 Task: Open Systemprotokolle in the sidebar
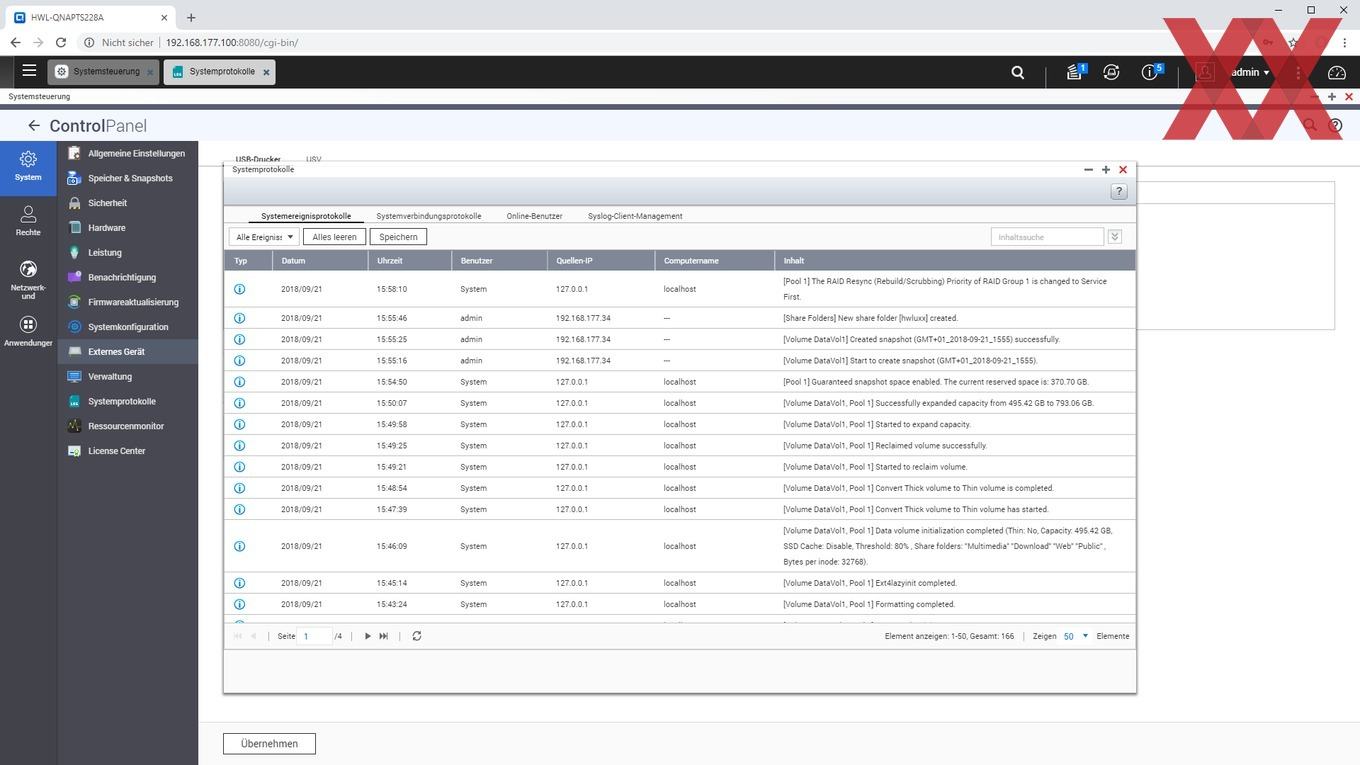click(128, 401)
